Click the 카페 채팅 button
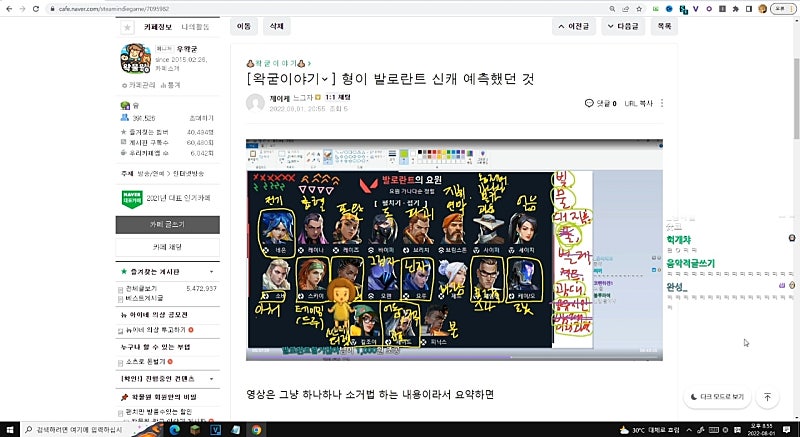800x437 pixels. (167, 247)
